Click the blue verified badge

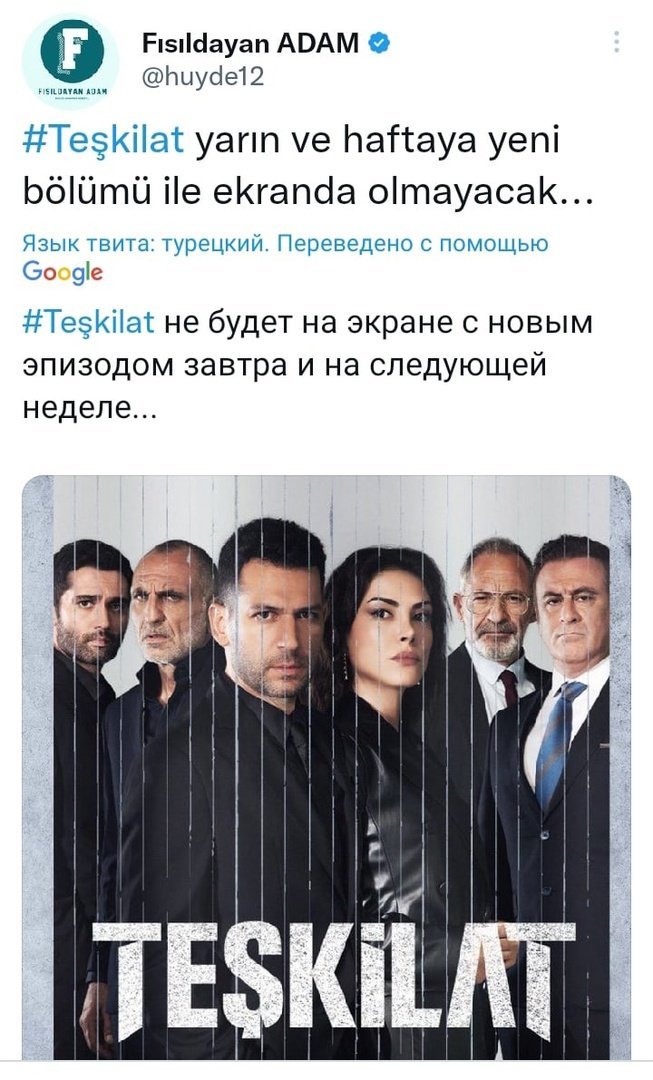380,43
